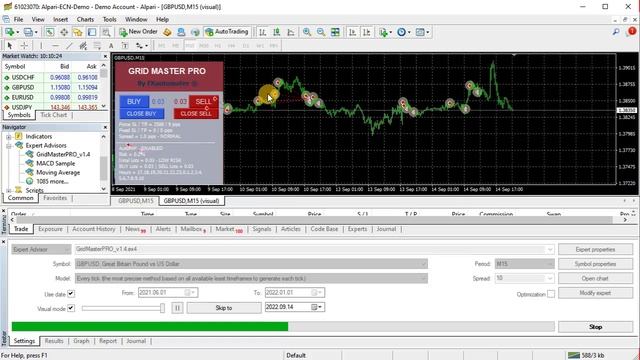
Task: Click the New Chart toolbar icon
Action: [10, 32]
